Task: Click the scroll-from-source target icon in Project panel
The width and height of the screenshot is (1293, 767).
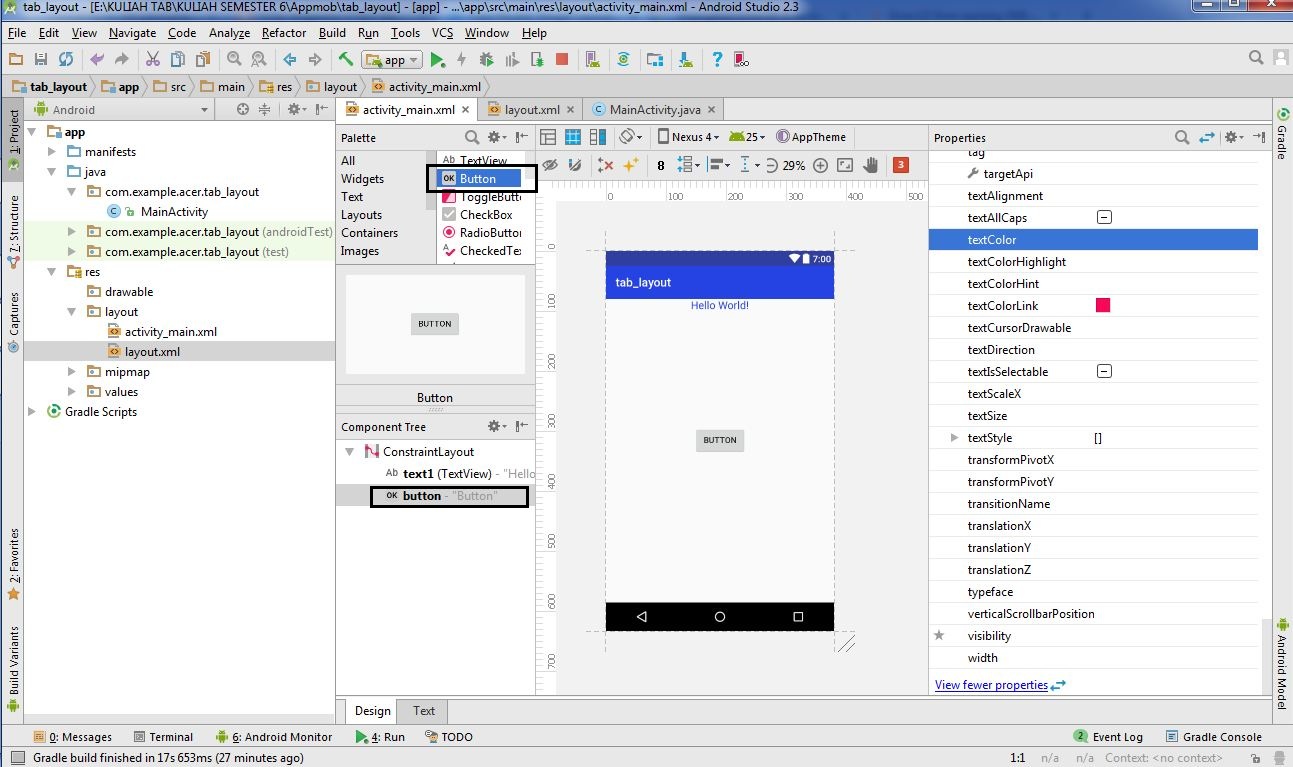Action: [242, 110]
